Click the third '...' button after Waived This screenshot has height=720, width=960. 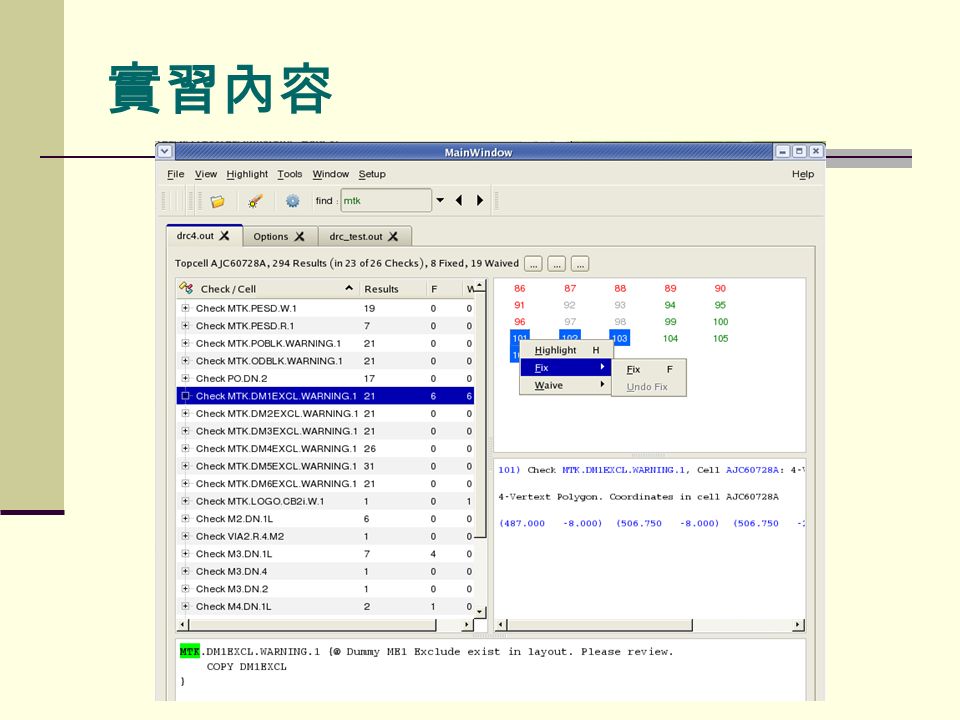pyautogui.click(x=580, y=264)
